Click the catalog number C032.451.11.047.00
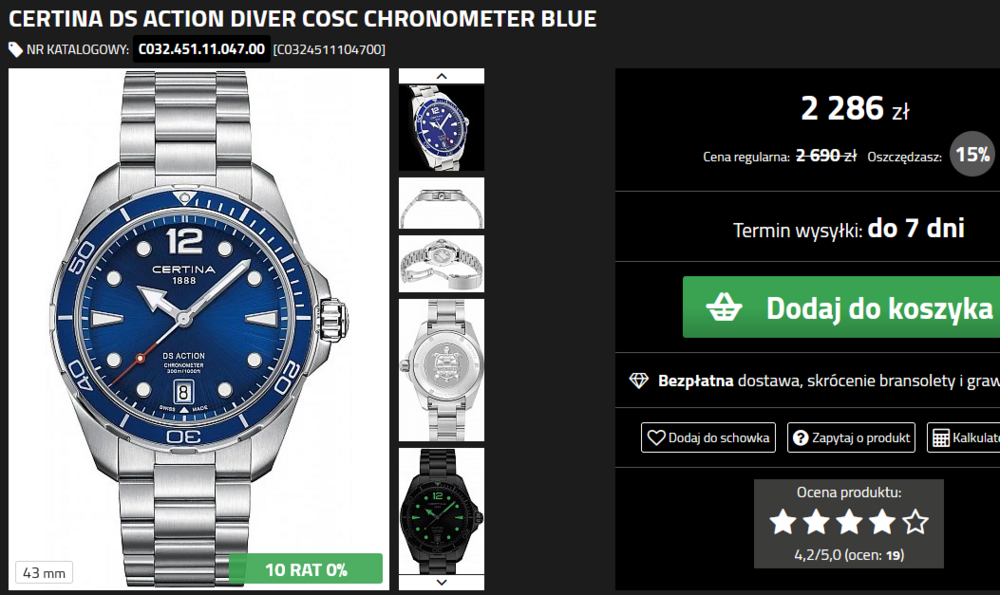This screenshot has height=595, width=1000. pyautogui.click(x=202, y=49)
